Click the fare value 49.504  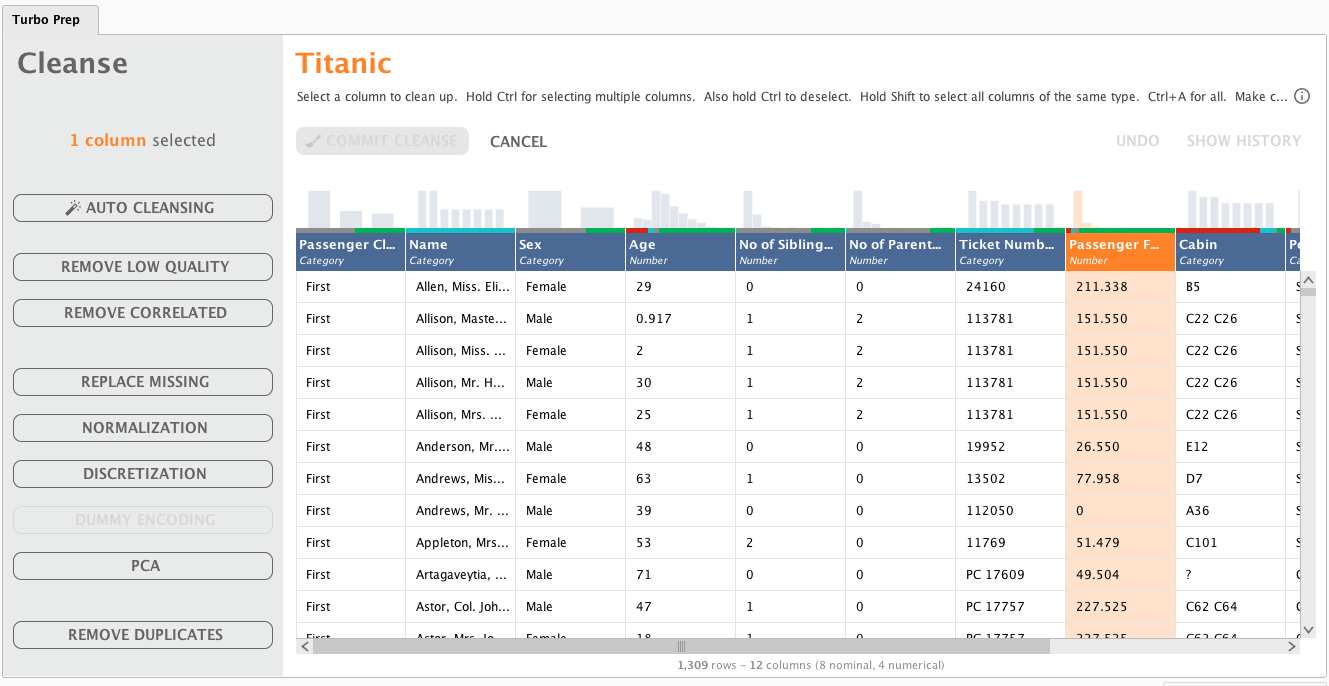[1120, 575]
